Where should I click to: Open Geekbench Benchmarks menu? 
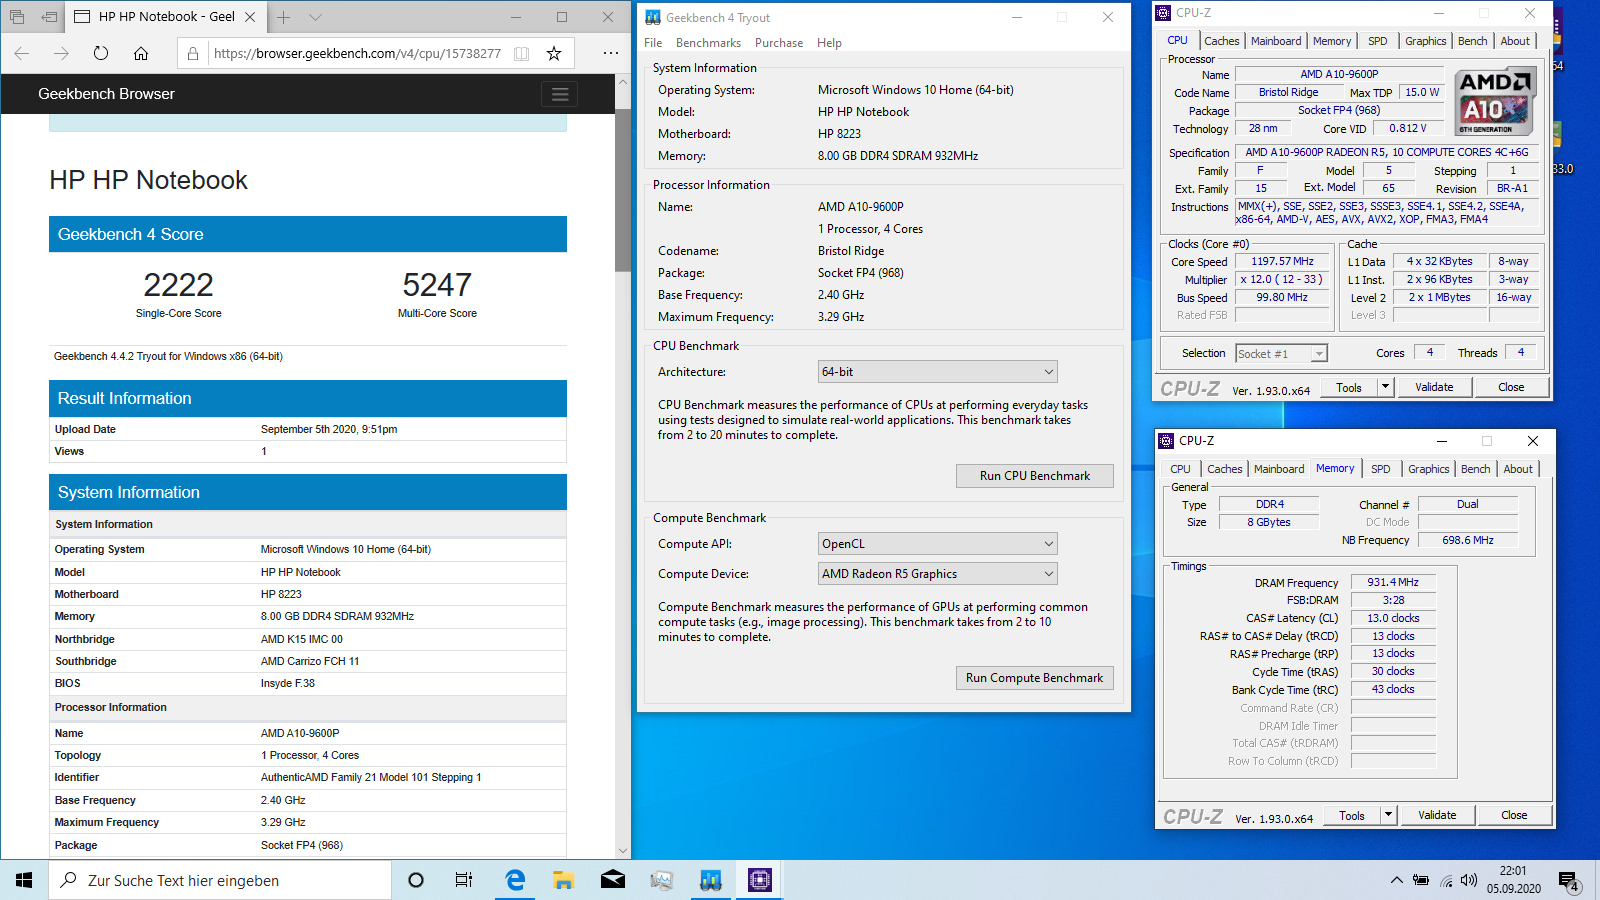(708, 43)
